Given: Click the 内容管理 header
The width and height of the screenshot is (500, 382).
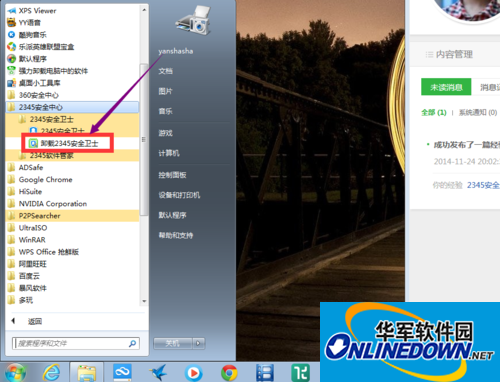Looking at the screenshot, I should [x=454, y=54].
